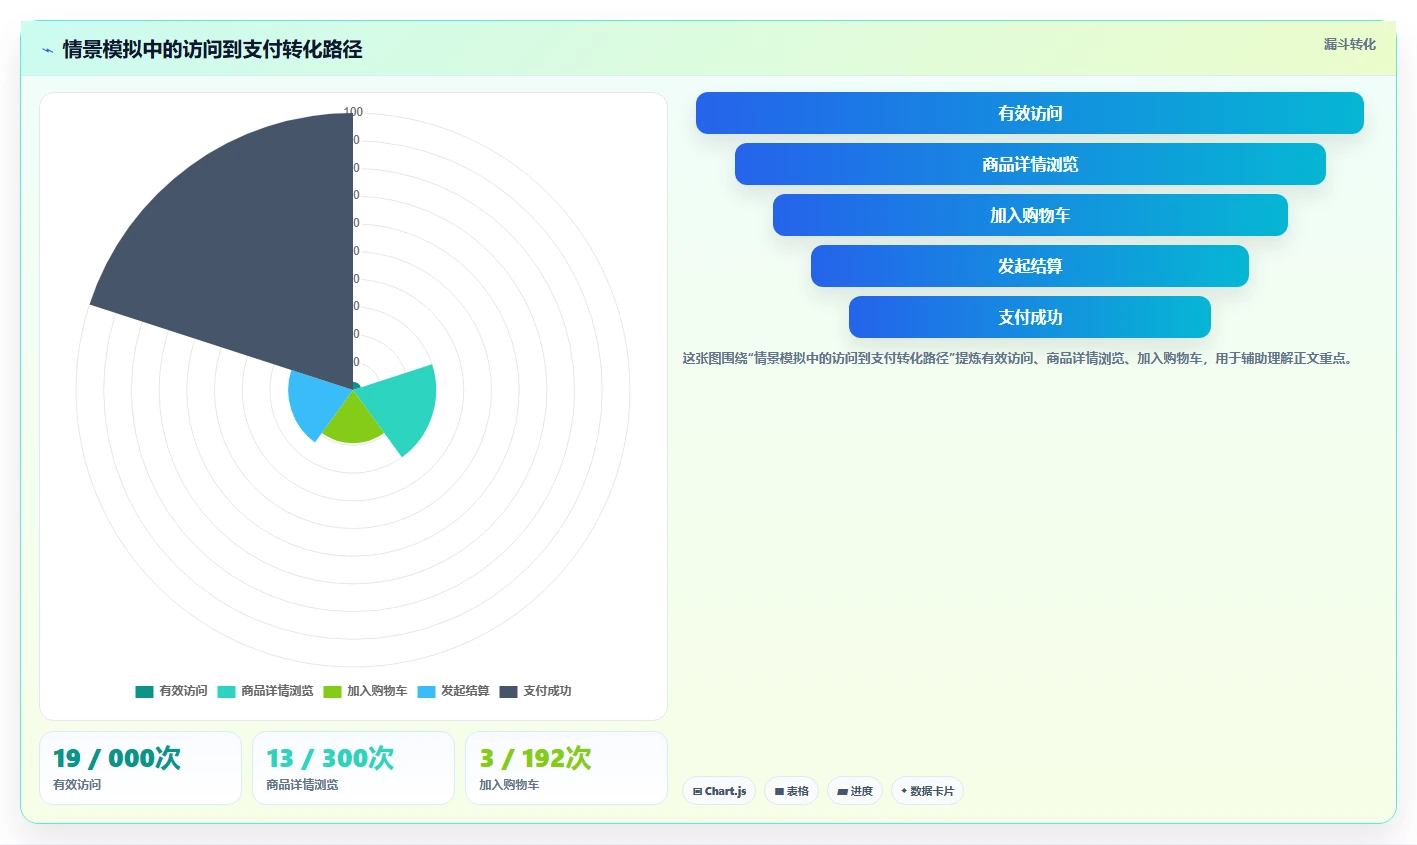This screenshot has height=845, width=1417.
Task: Click the Chart.js tag
Action: click(719, 791)
